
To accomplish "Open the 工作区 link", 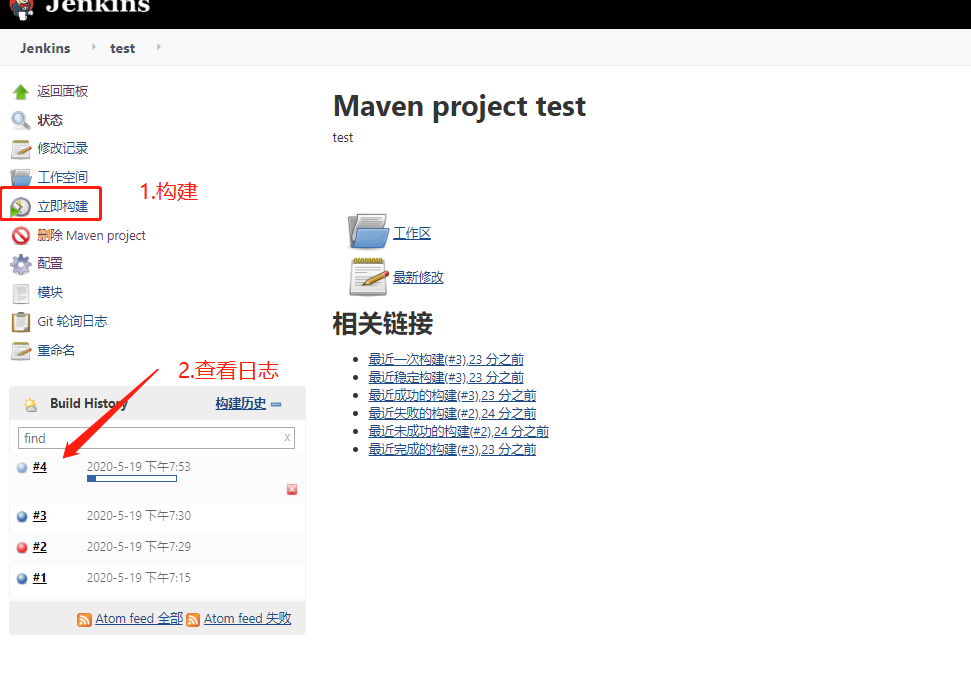I will (412, 233).
